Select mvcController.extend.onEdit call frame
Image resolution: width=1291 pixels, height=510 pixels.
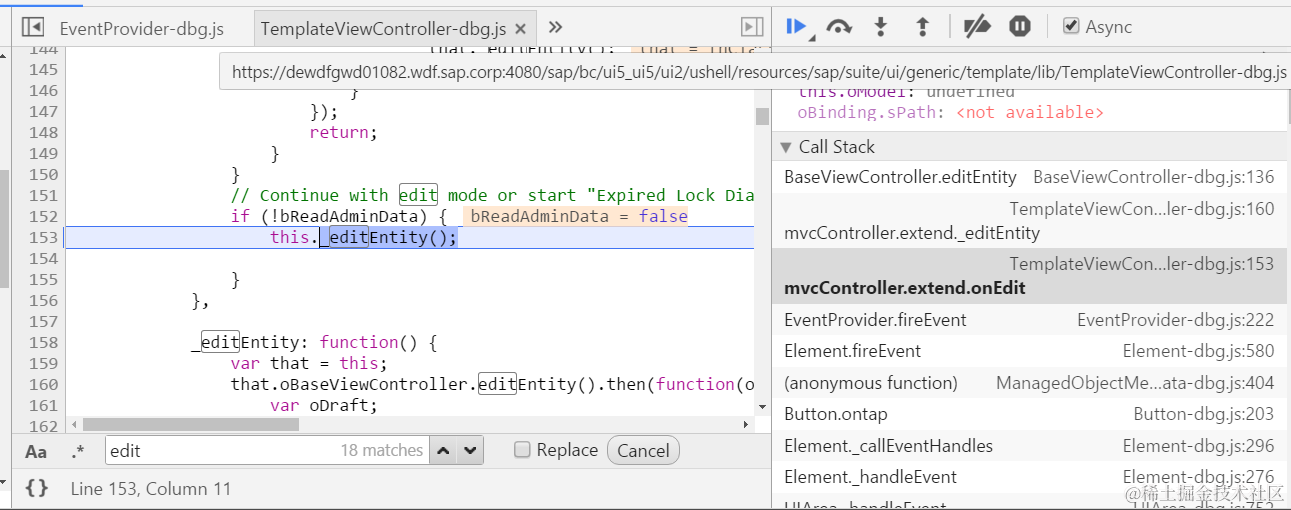[1029, 276]
